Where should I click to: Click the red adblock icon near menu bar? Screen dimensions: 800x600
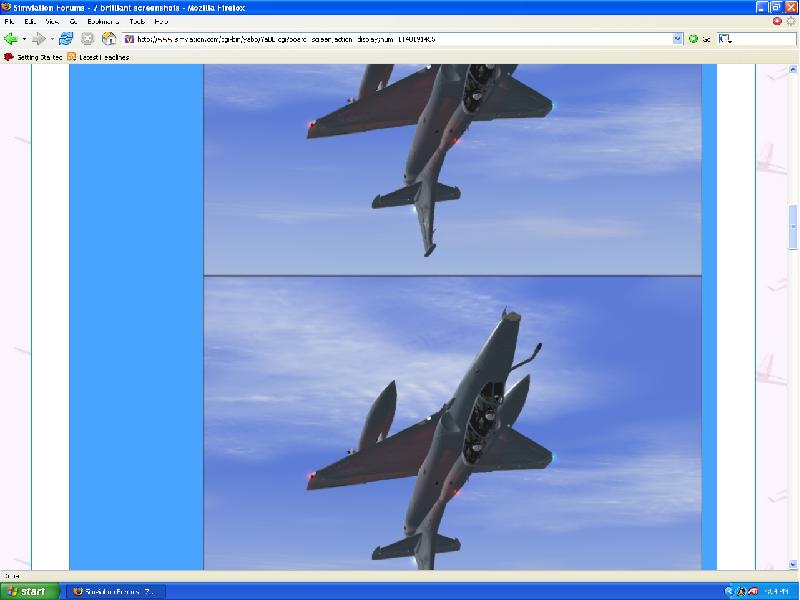tap(777, 21)
